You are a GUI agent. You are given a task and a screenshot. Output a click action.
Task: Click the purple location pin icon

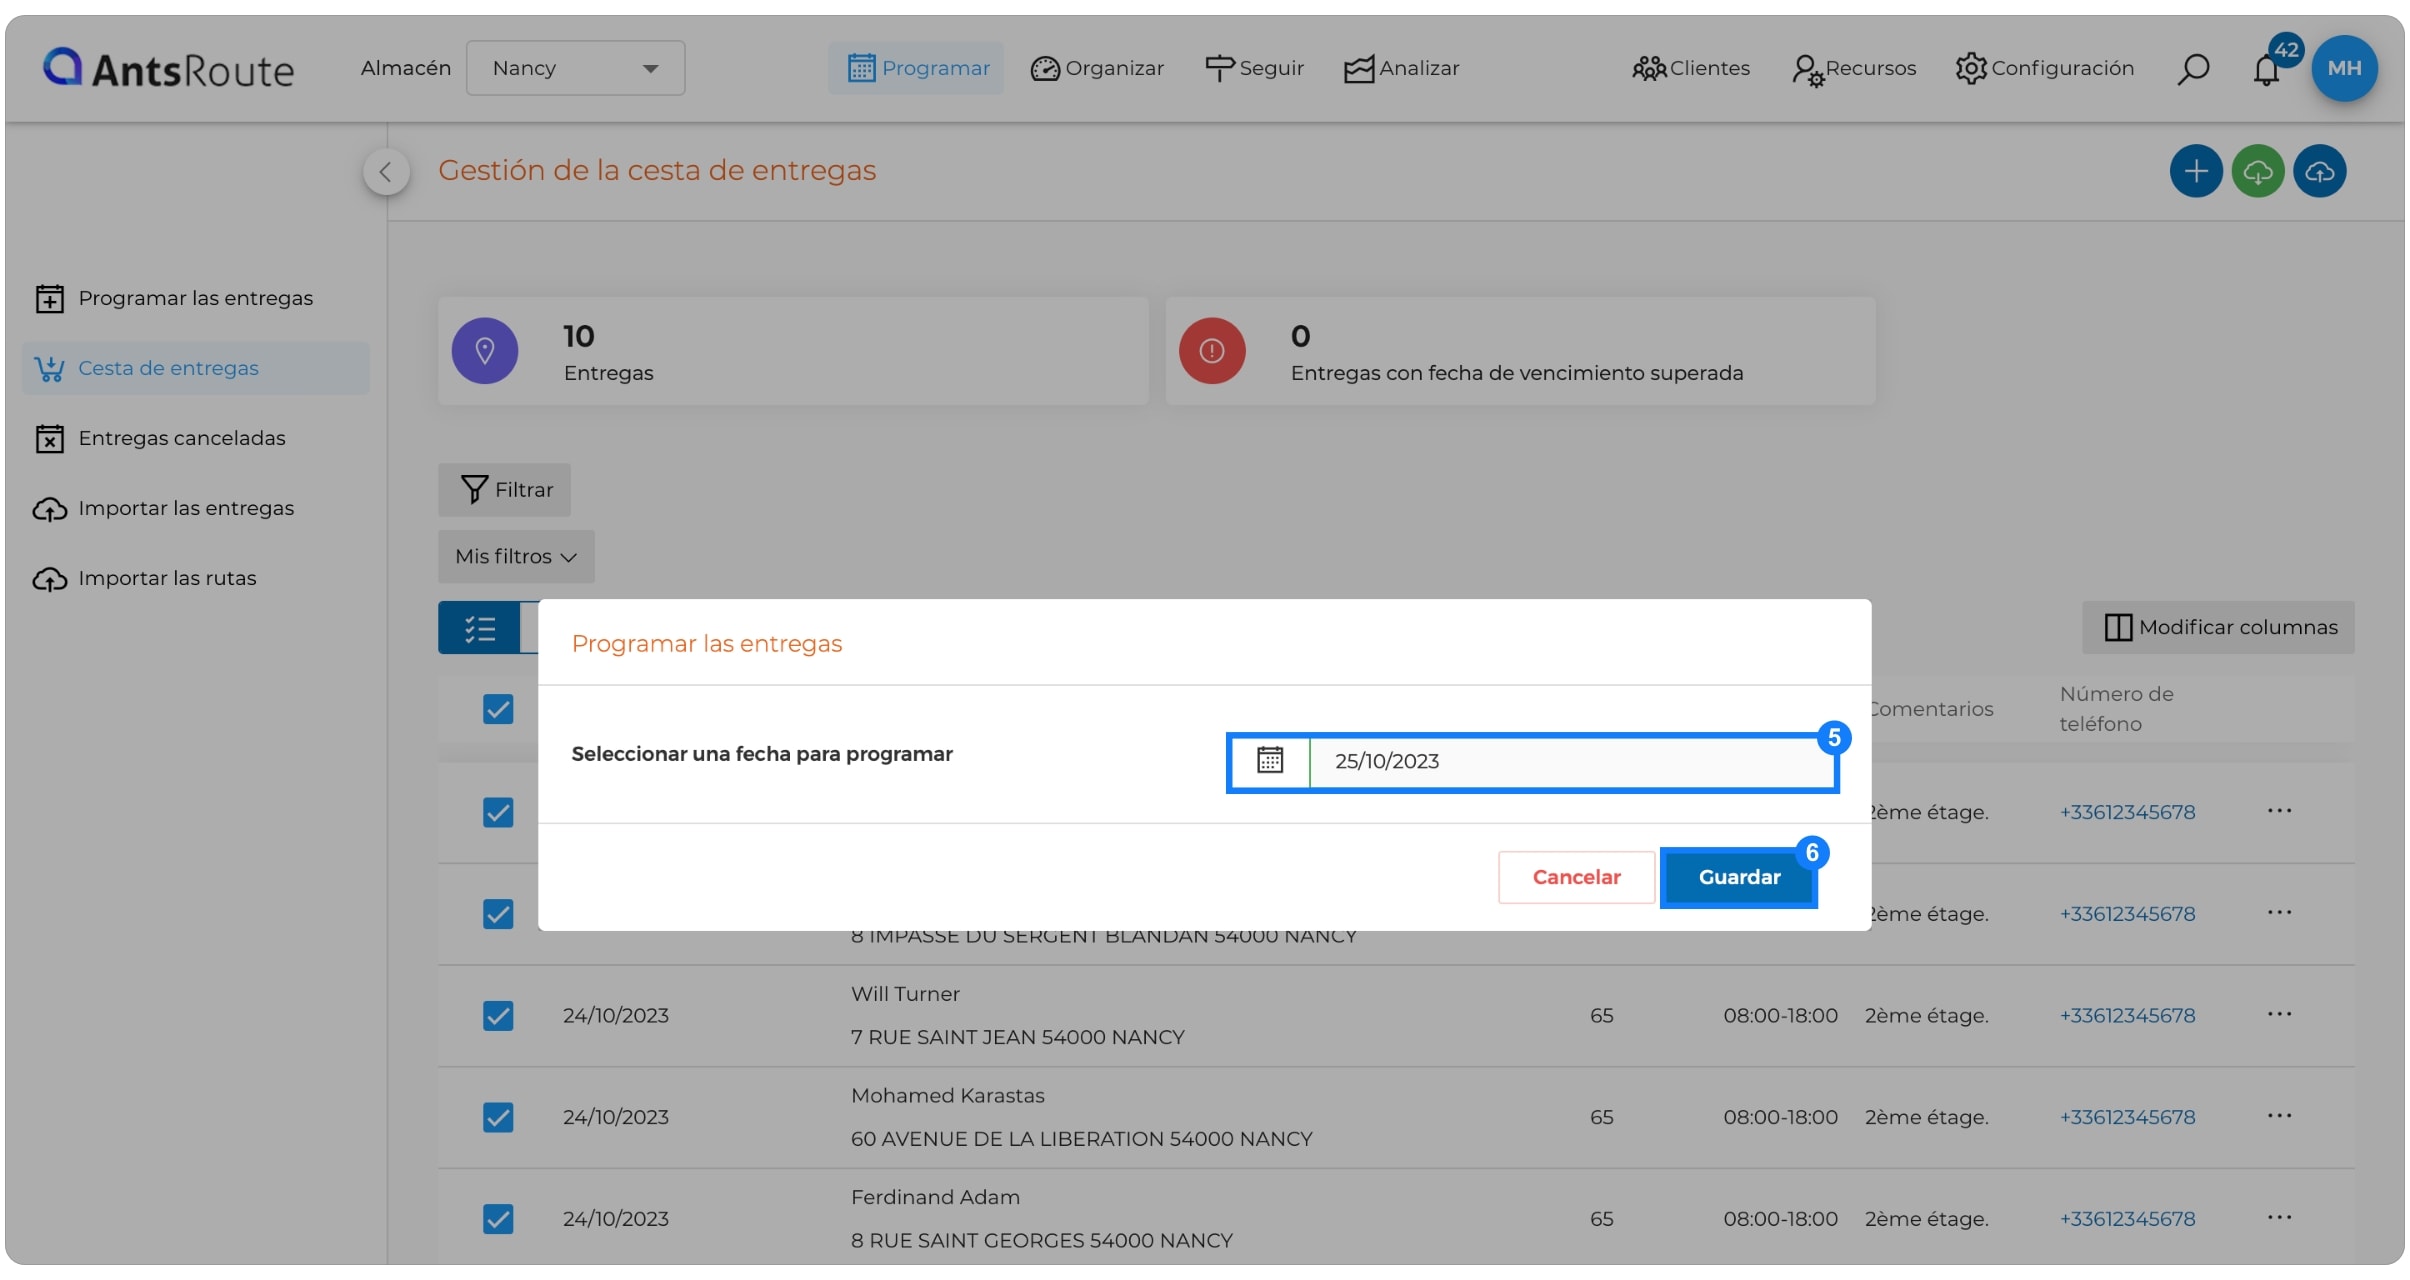pos(484,351)
